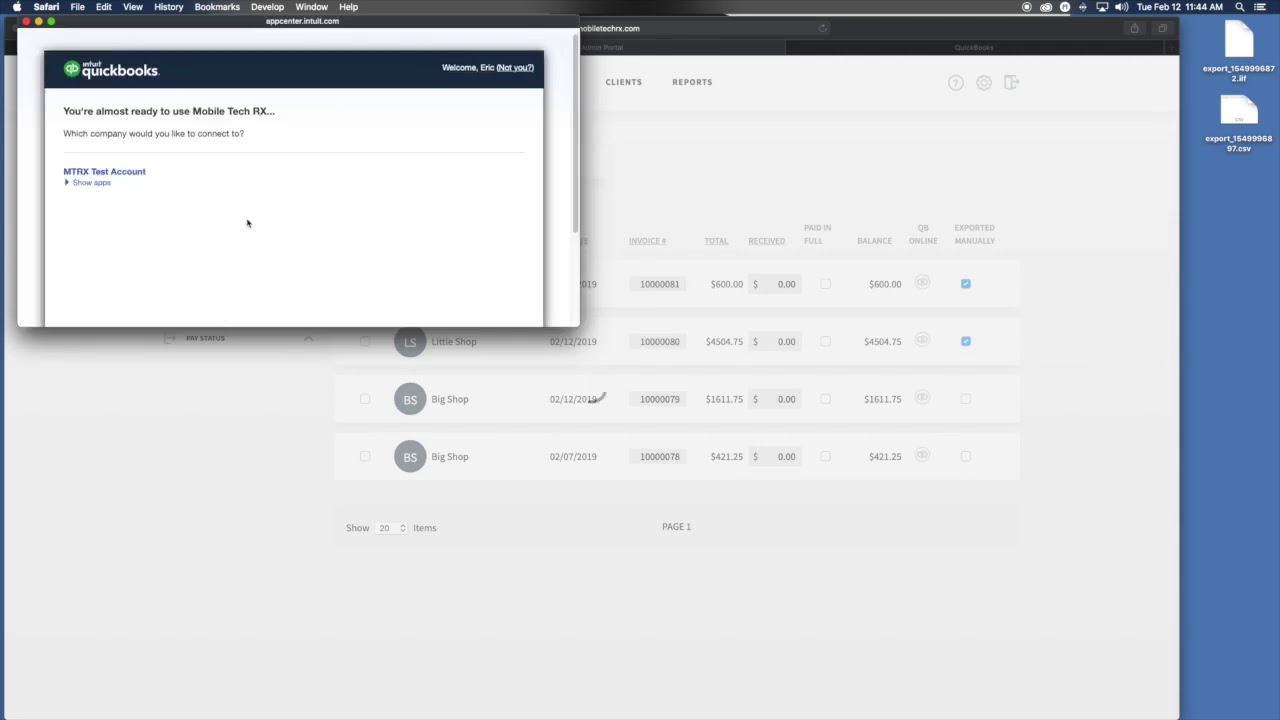
Task: Open the help question mark icon
Action: [x=956, y=83]
